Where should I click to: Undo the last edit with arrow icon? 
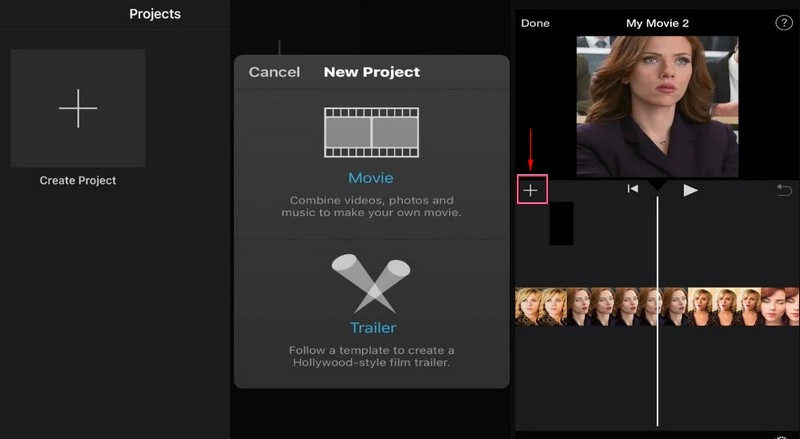[x=784, y=190]
